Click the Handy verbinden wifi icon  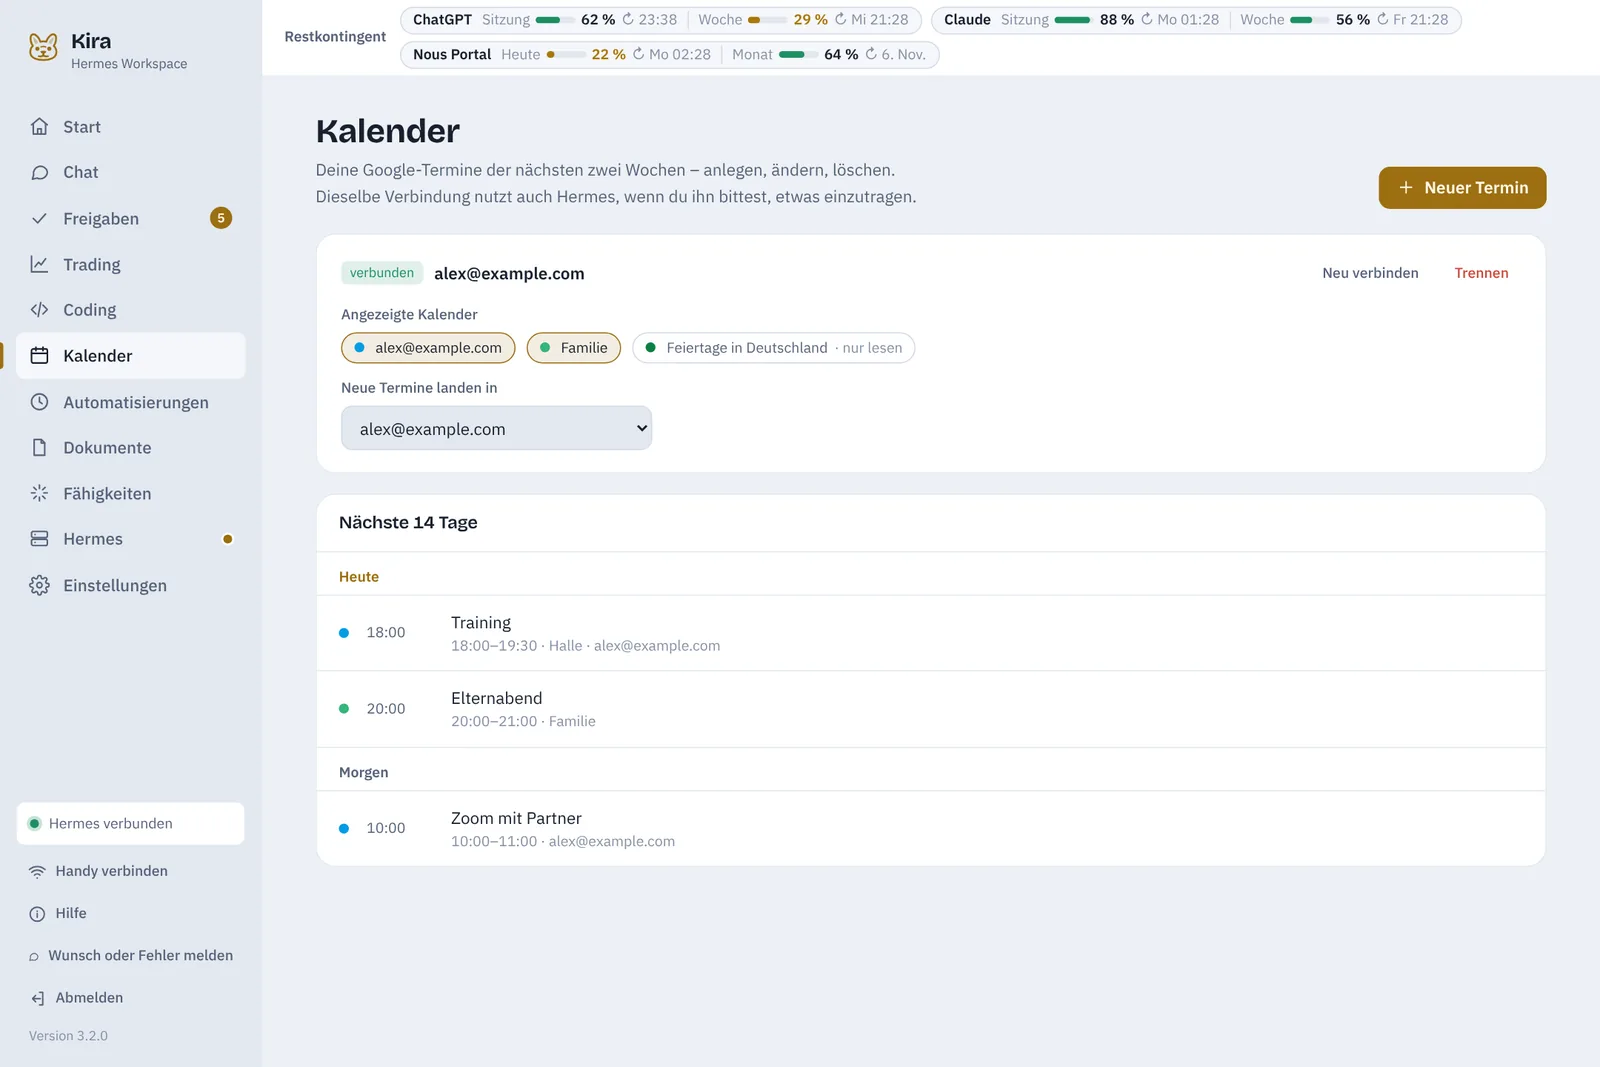click(37, 872)
